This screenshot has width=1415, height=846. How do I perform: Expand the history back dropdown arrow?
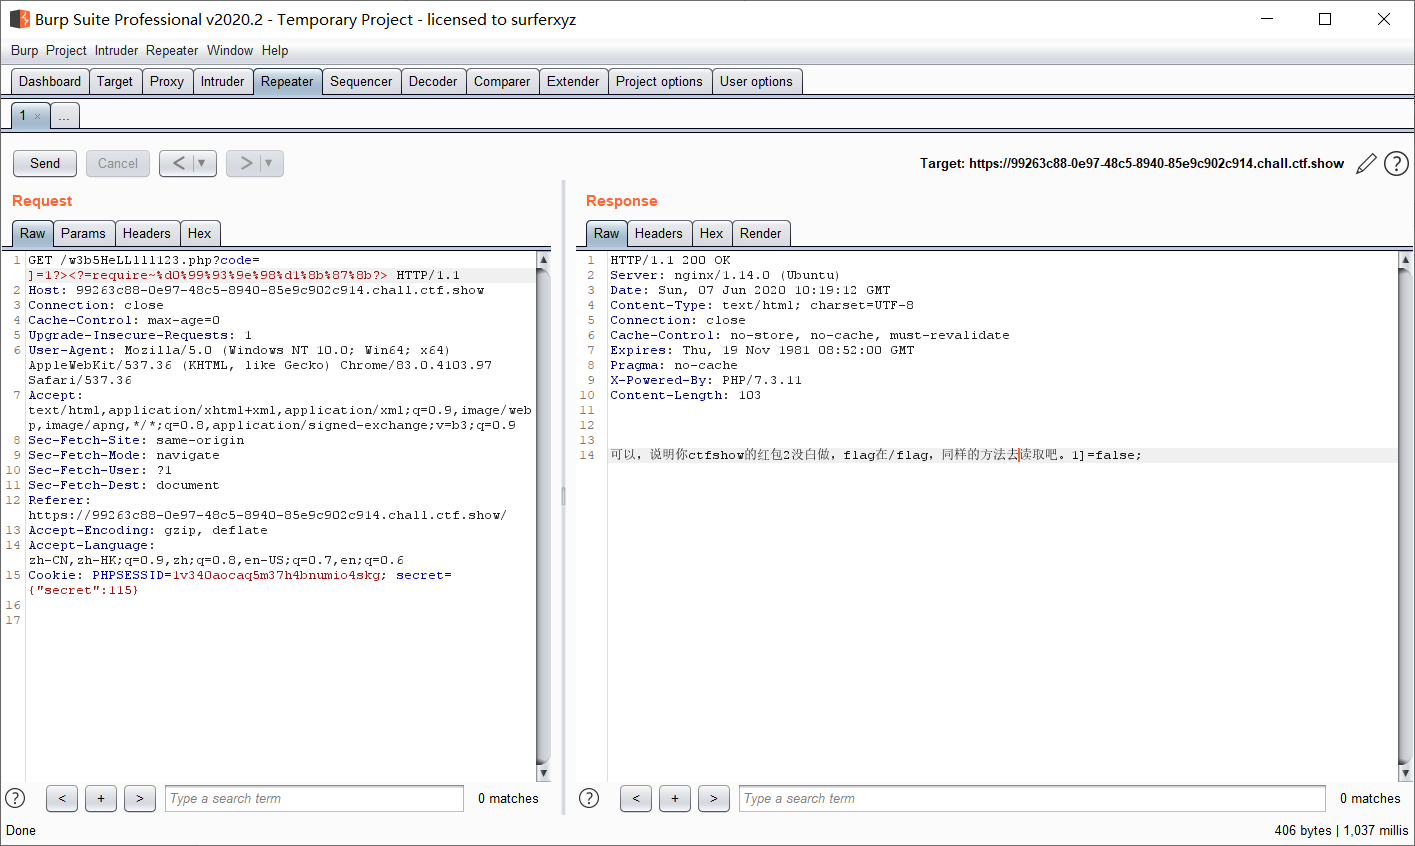[202, 163]
